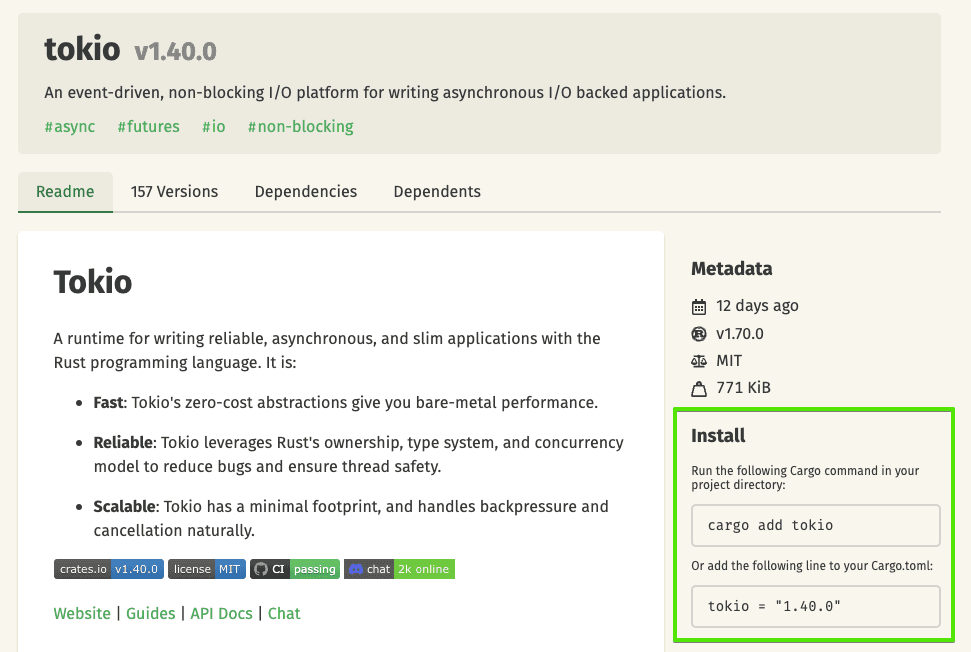Screen dimensions: 971x652
Task: Visit the Website link in the readme
Action: point(82,614)
